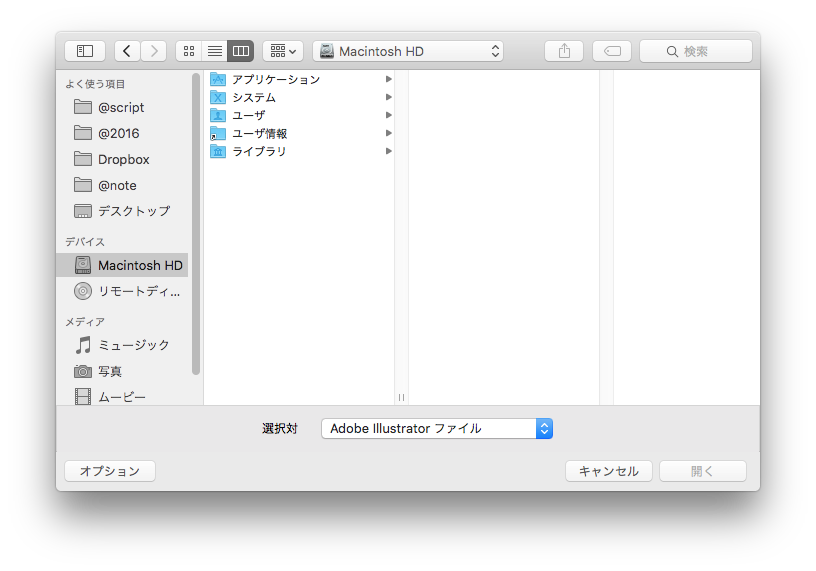Select the アプリケーション folder
Image resolution: width=816 pixels, height=571 pixels.
point(299,79)
